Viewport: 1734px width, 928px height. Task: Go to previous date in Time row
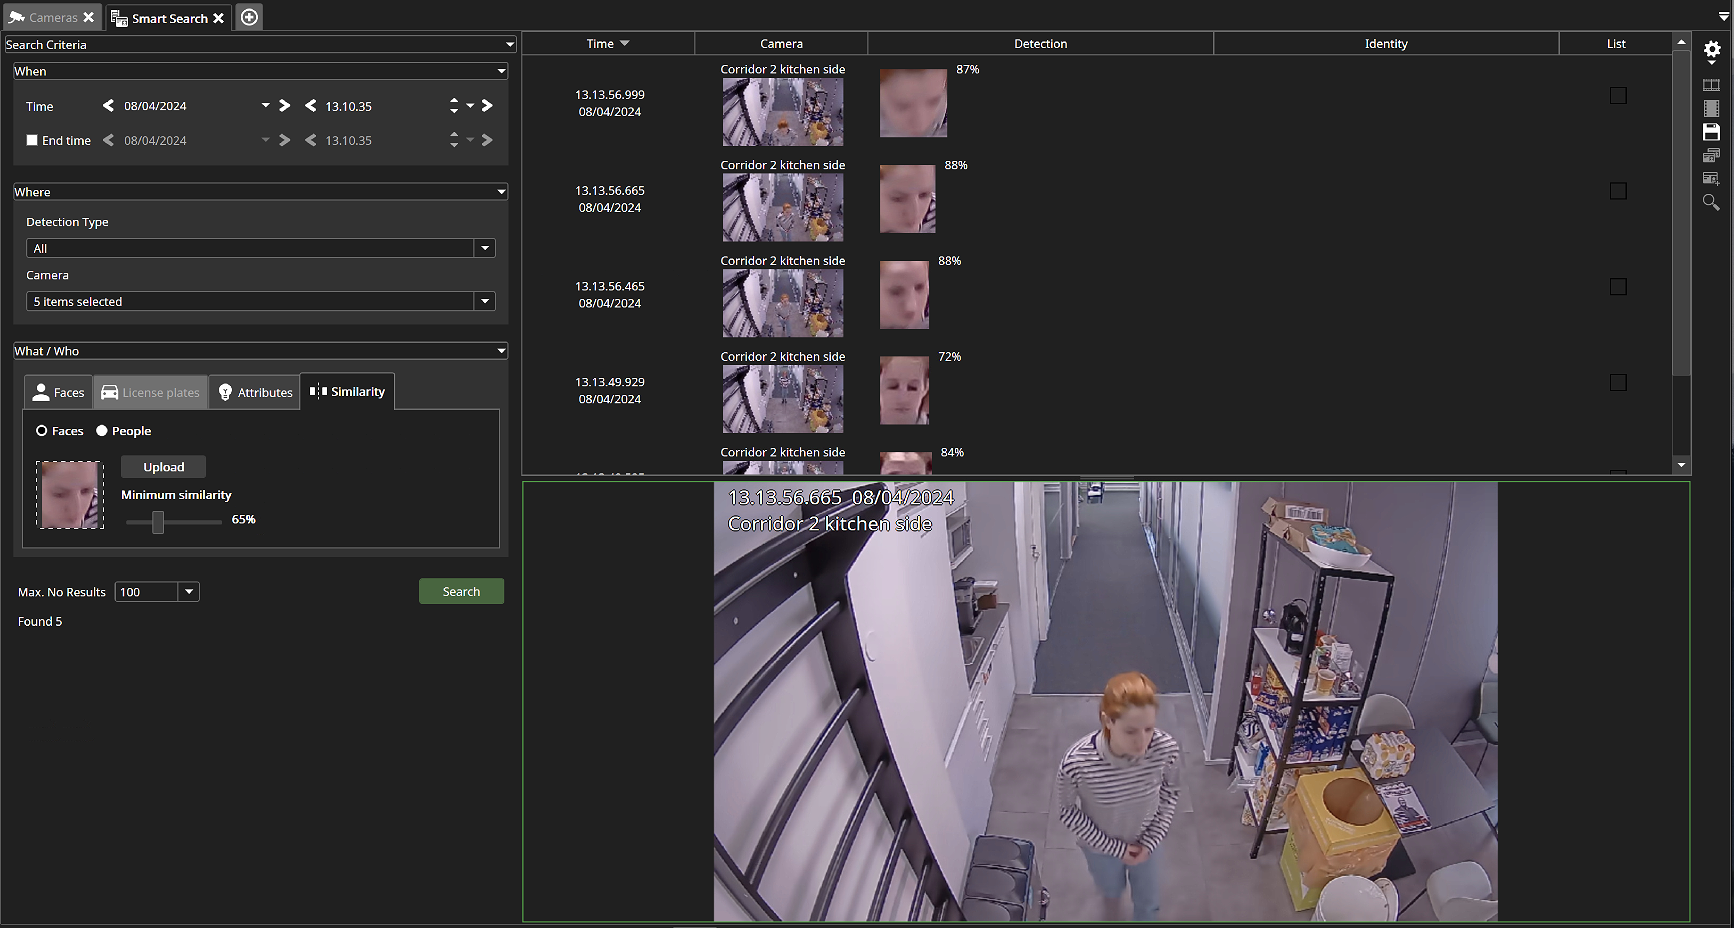[x=108, y=106]
